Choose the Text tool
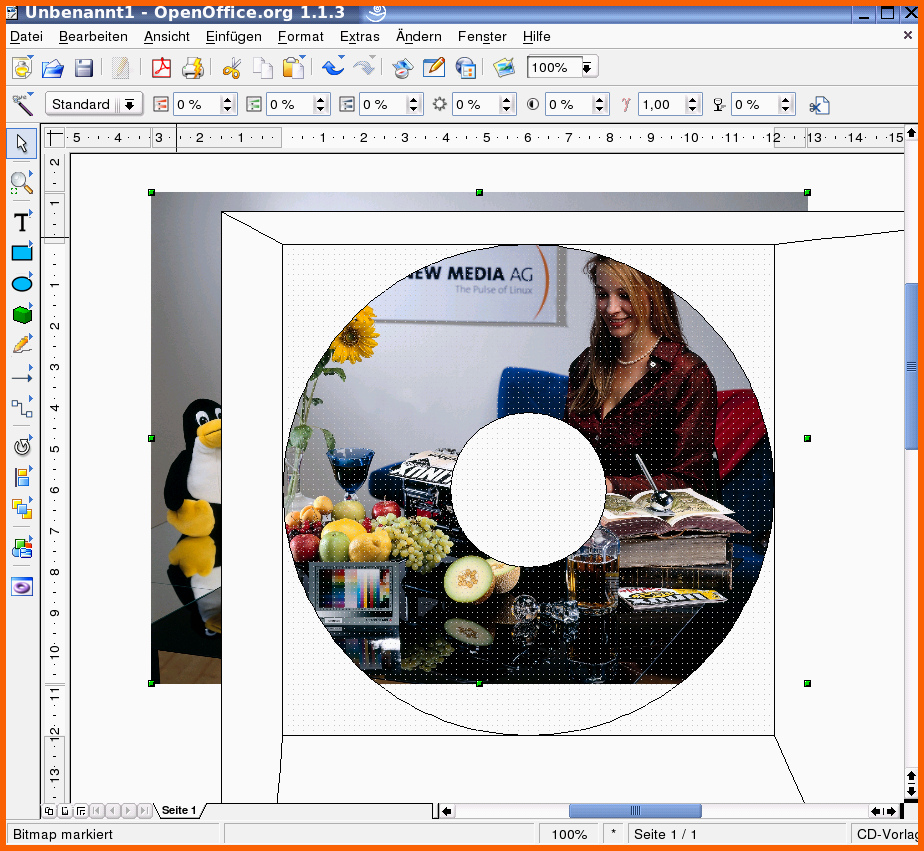The height and width of the screenshot is (851, 924). pyautogui.click(x=22, y=222)
